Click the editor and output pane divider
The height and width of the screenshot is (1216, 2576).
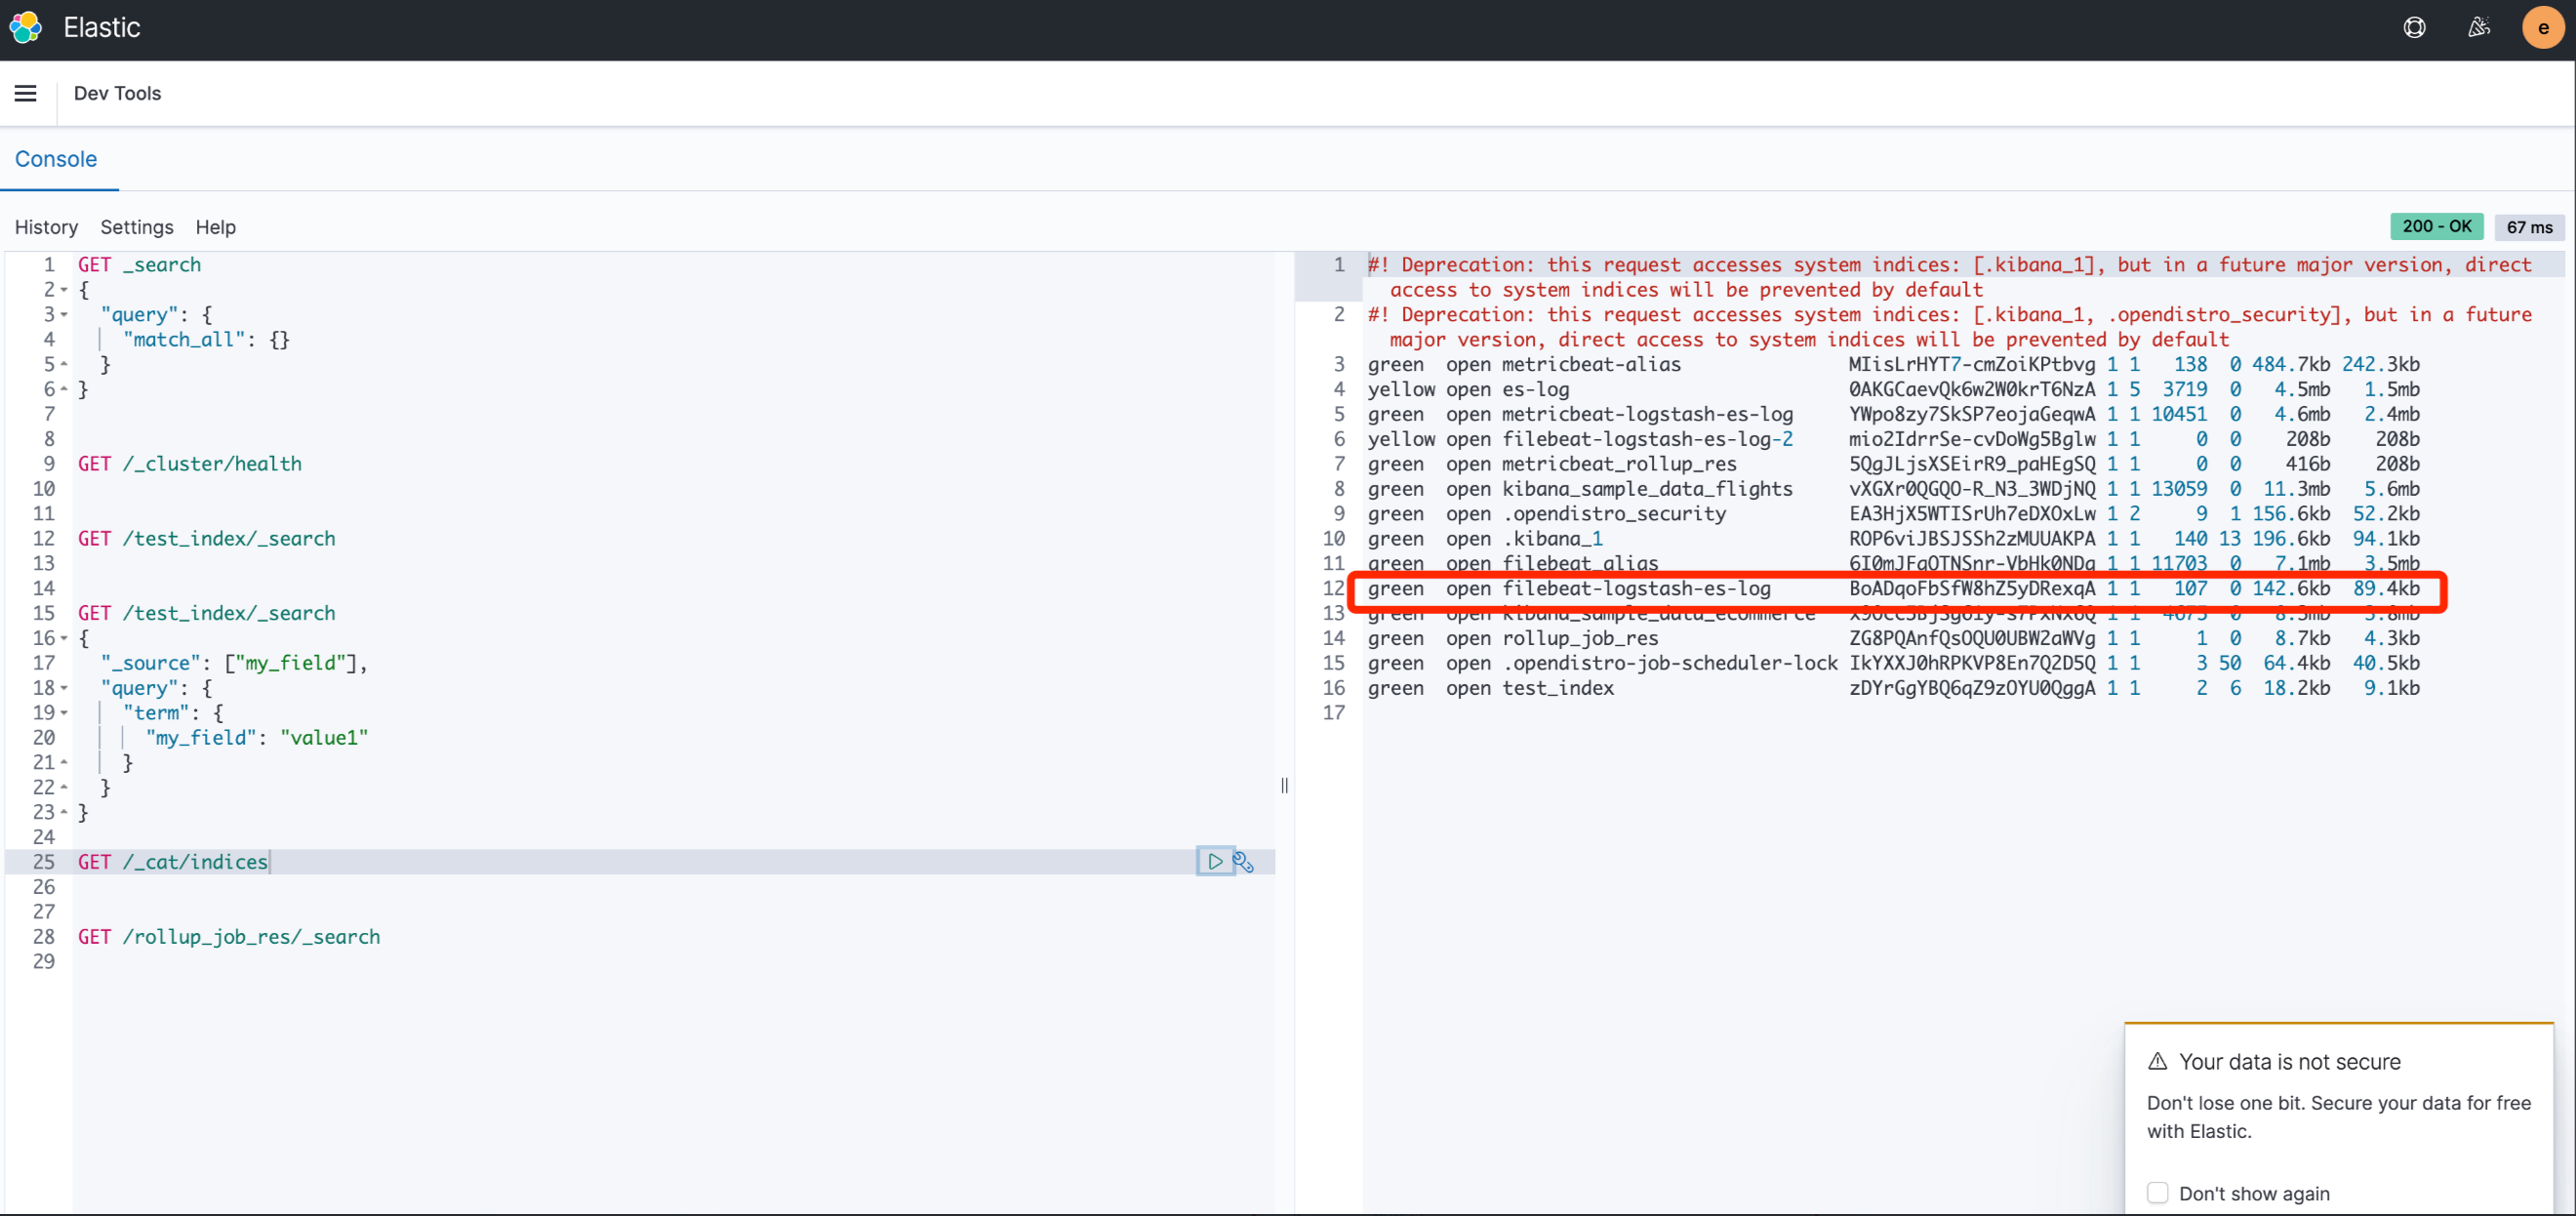click(x=1284, y=785)
